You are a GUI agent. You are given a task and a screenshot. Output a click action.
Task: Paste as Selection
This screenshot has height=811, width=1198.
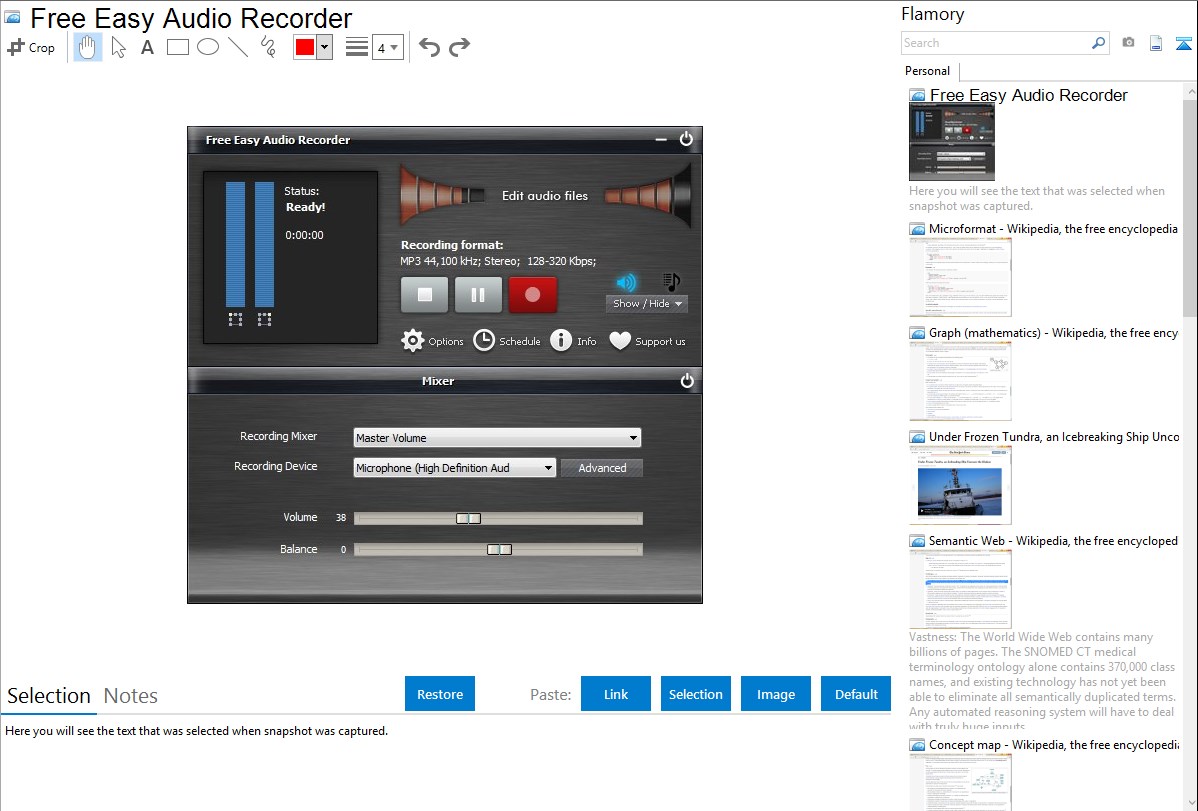[x=696, y=694]
